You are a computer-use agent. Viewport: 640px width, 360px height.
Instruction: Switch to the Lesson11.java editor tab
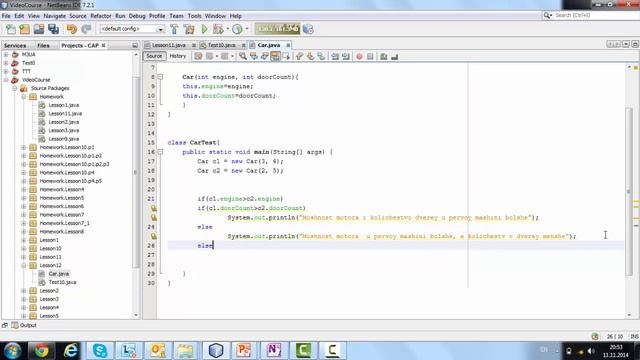tap(169, 45)
